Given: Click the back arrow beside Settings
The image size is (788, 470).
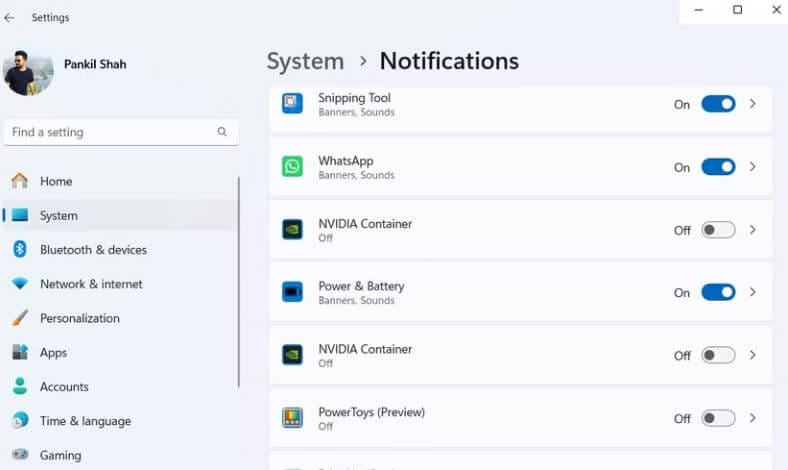Looking at the screenshot, I should coord(9,18).
